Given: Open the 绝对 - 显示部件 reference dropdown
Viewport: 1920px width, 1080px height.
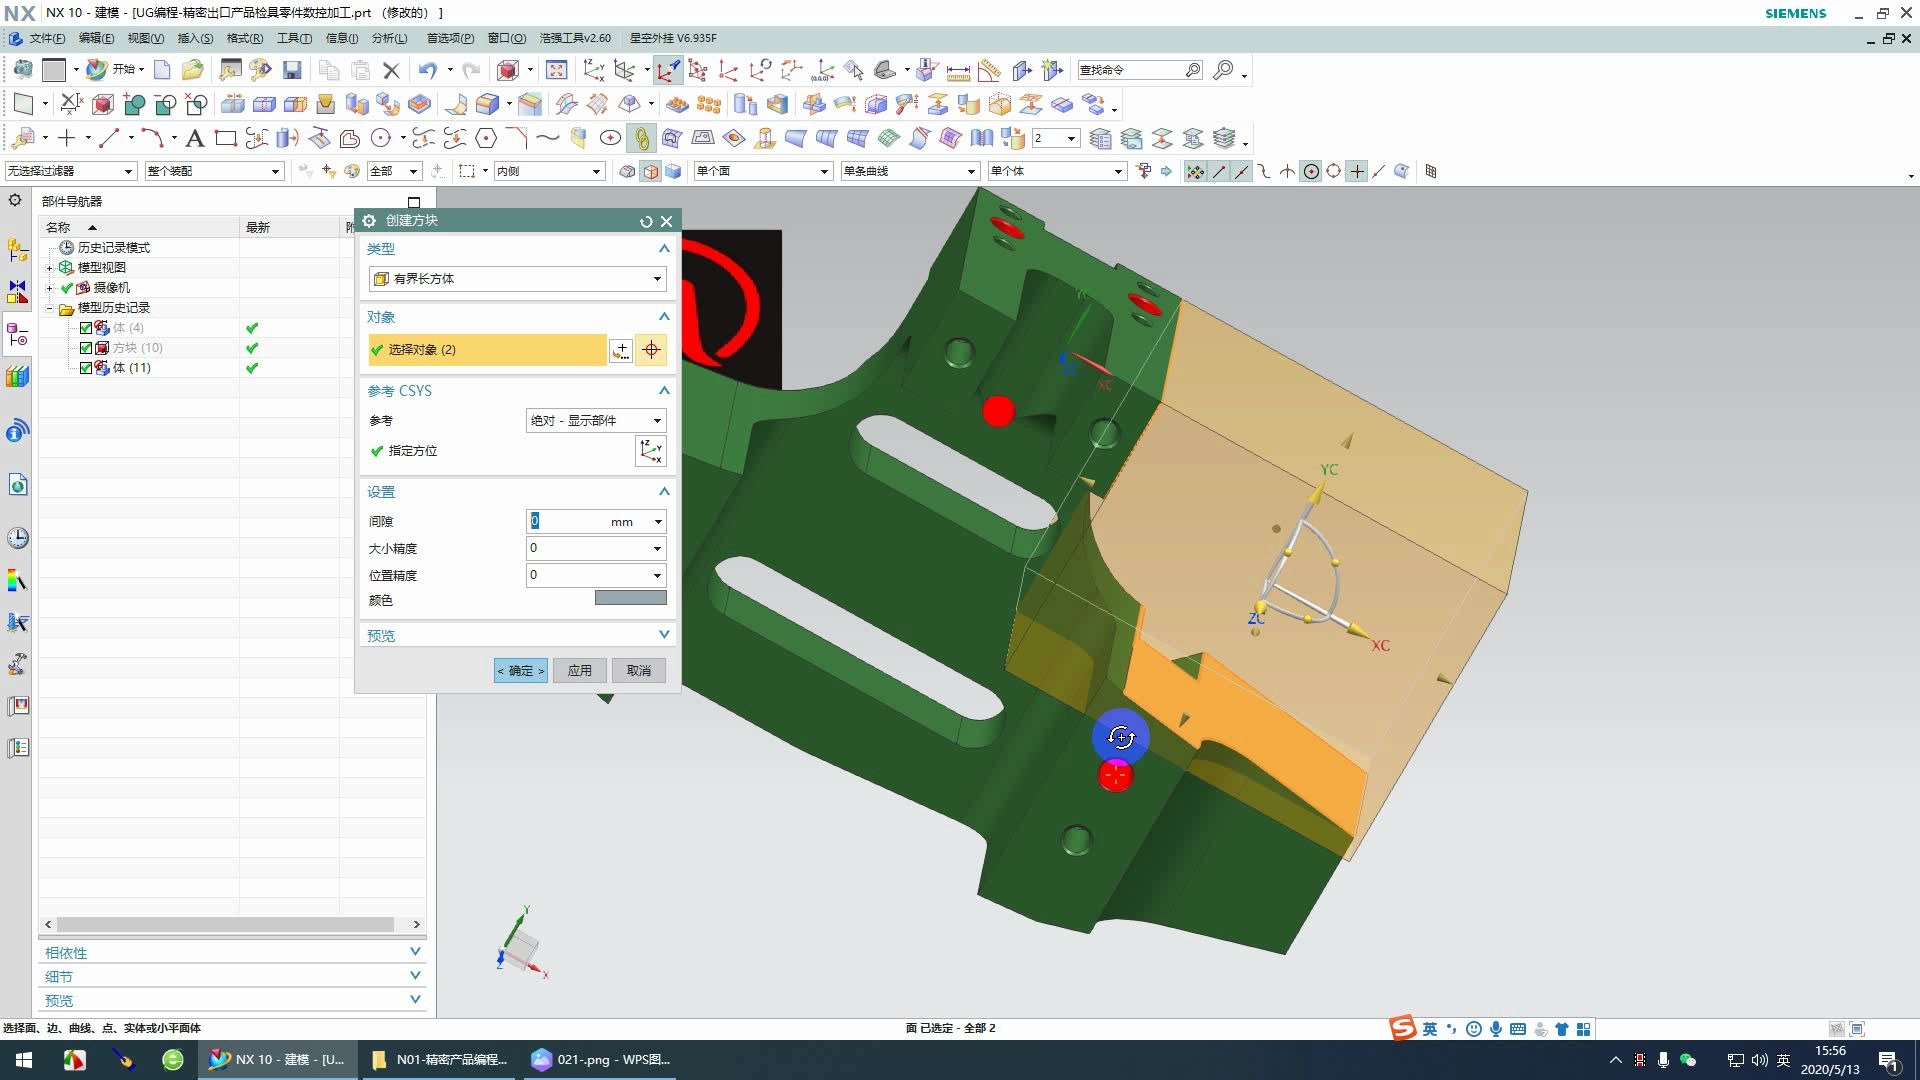Looking at the screenshot, I should (595, 421).
